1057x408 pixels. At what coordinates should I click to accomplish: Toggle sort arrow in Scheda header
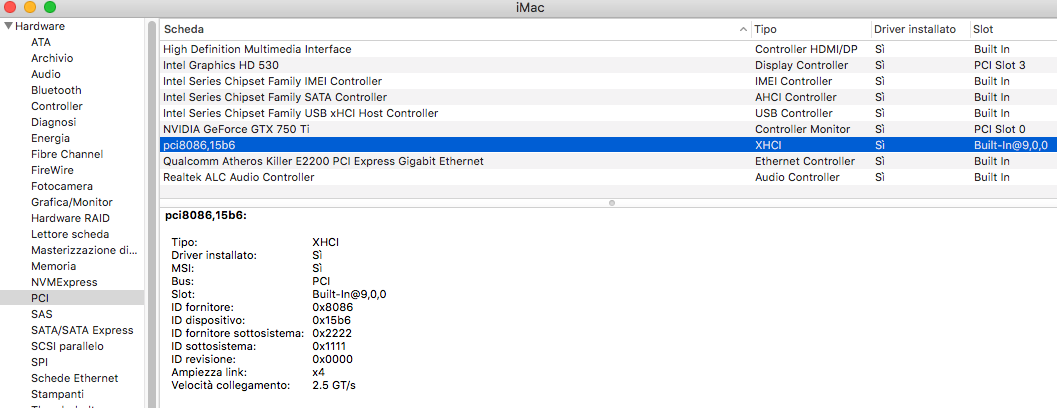click(x=744, y=30)
